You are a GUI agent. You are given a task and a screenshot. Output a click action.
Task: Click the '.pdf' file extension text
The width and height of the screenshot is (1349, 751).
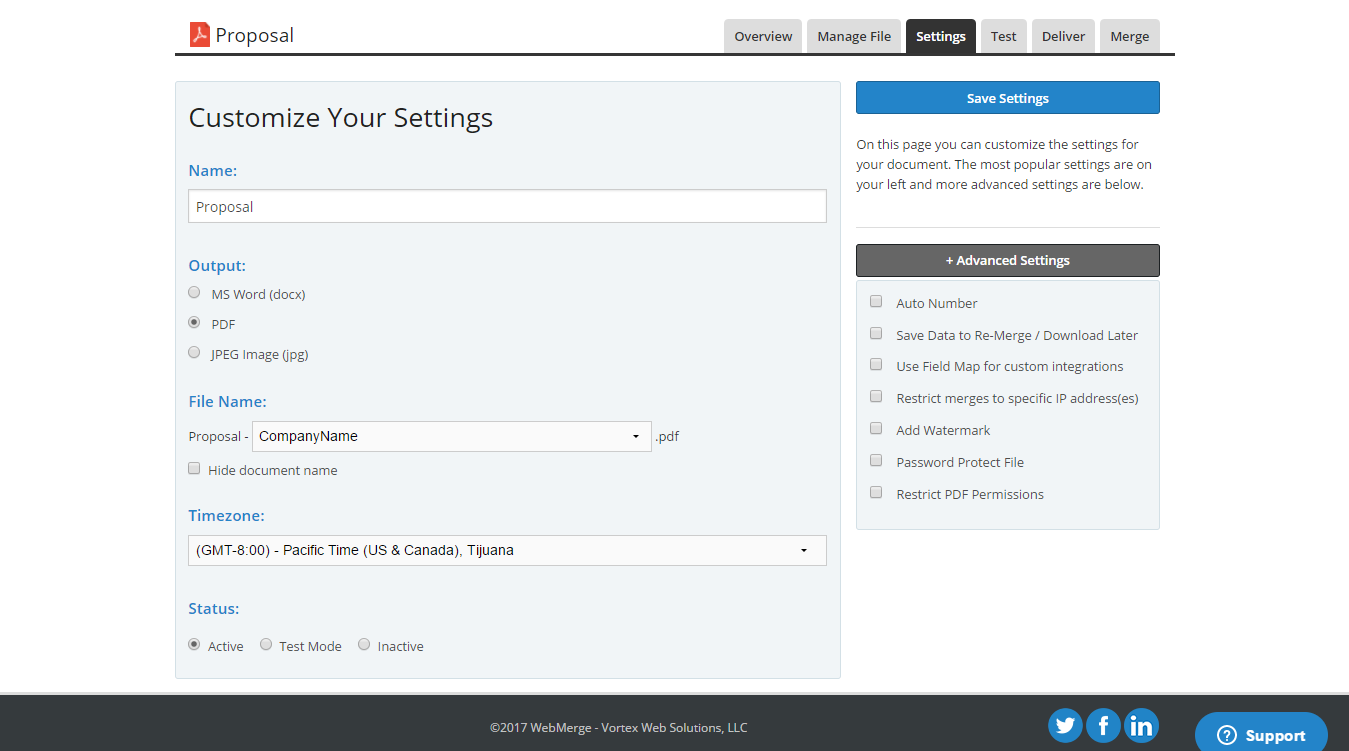point(667,437)
